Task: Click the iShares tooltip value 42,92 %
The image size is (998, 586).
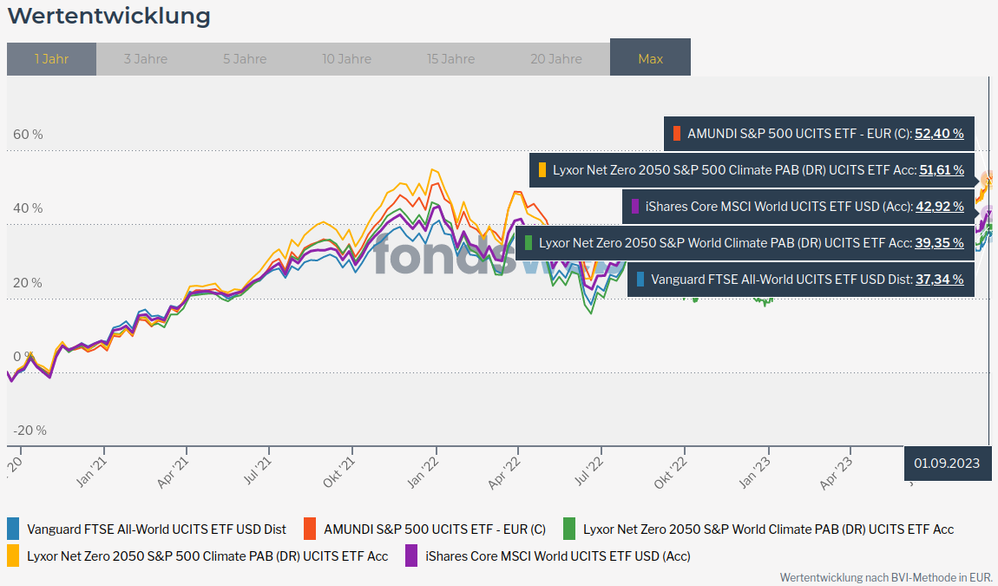Action: point(939,207)
